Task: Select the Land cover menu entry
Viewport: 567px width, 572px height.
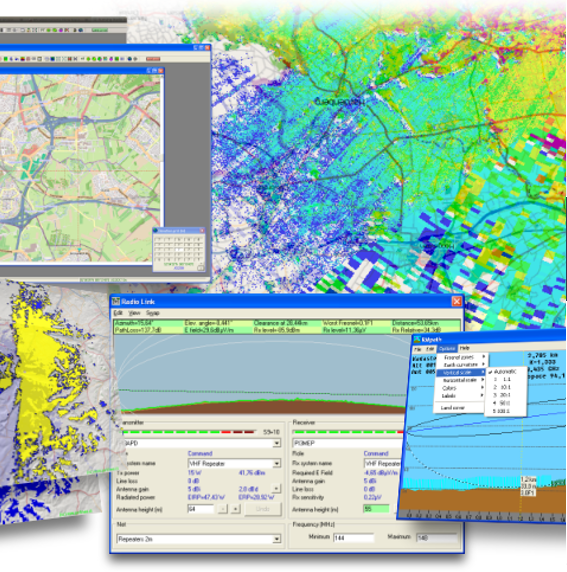Action: 452,408
